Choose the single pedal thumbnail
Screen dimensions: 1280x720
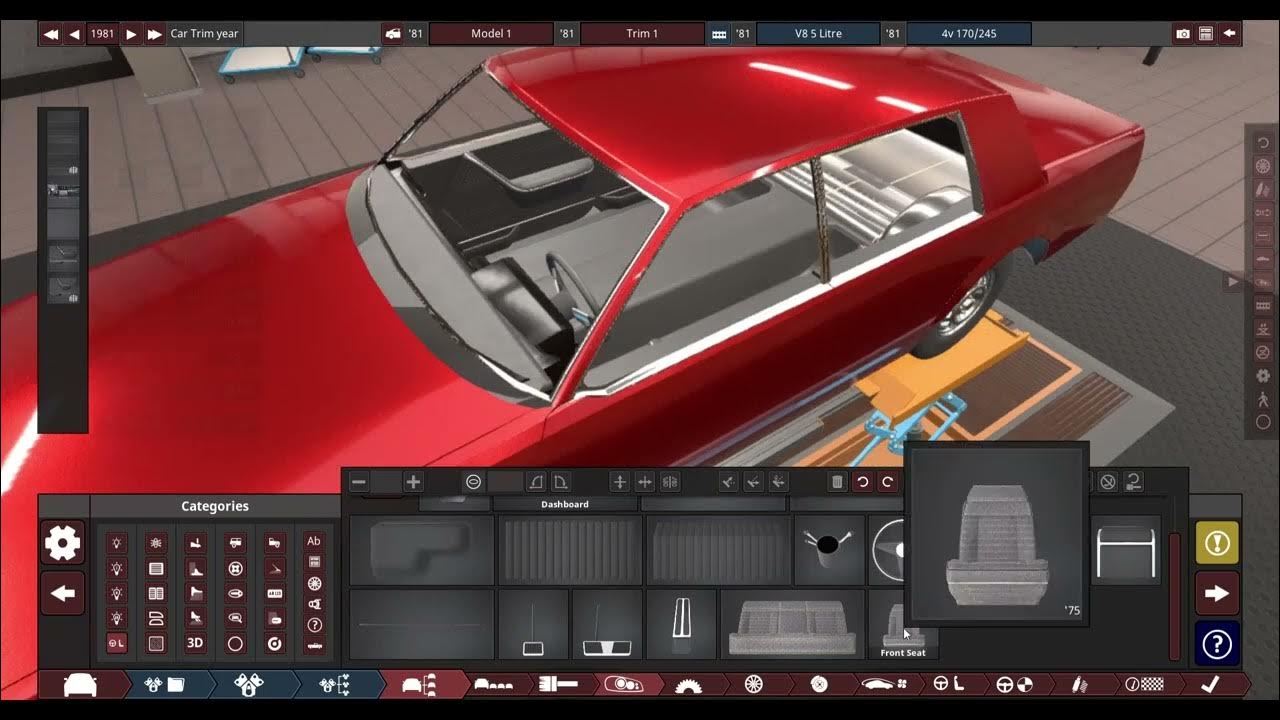[533, 624]
